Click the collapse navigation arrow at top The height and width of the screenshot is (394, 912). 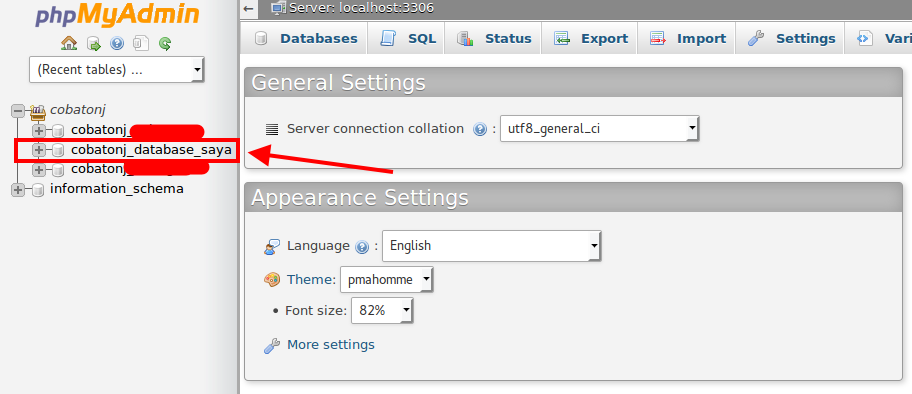[x=249, y=8]
